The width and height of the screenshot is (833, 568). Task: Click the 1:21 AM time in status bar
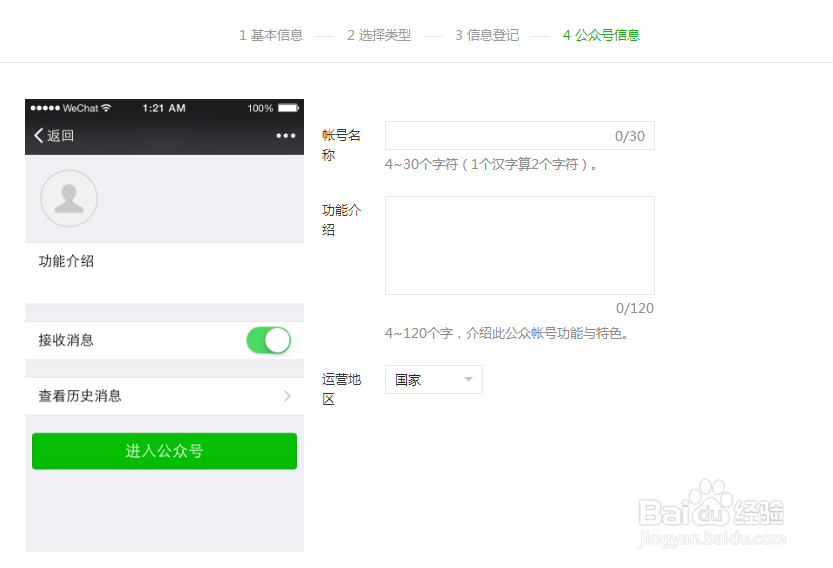pyautogui.click(x=164, y=108)
